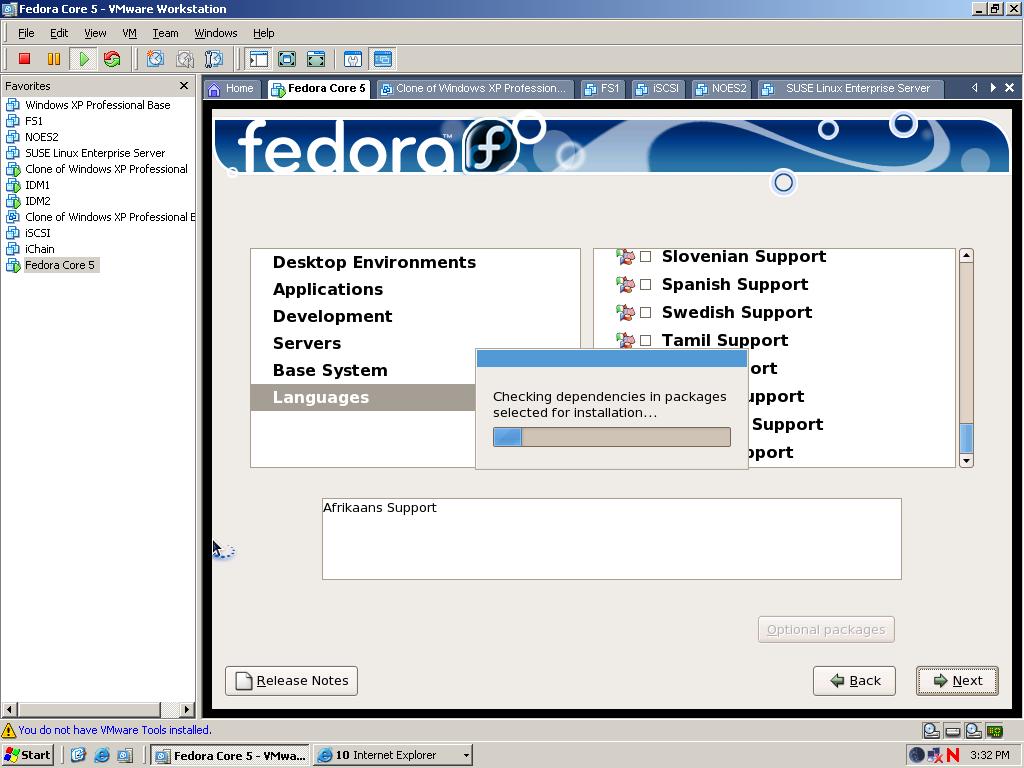The image size is (1024, 768).
Task: Click the Next button in the installer
Action: click(957, 681)
